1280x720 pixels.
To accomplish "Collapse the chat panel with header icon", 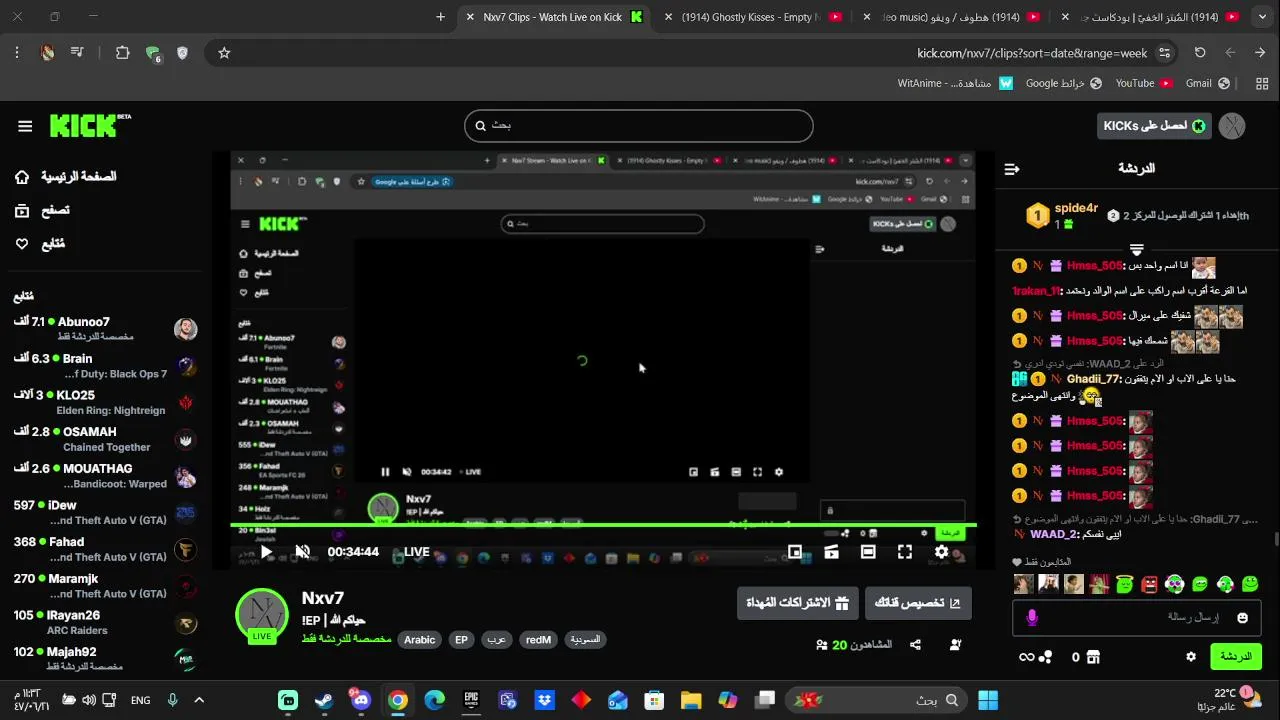I will pos(1012,169).
